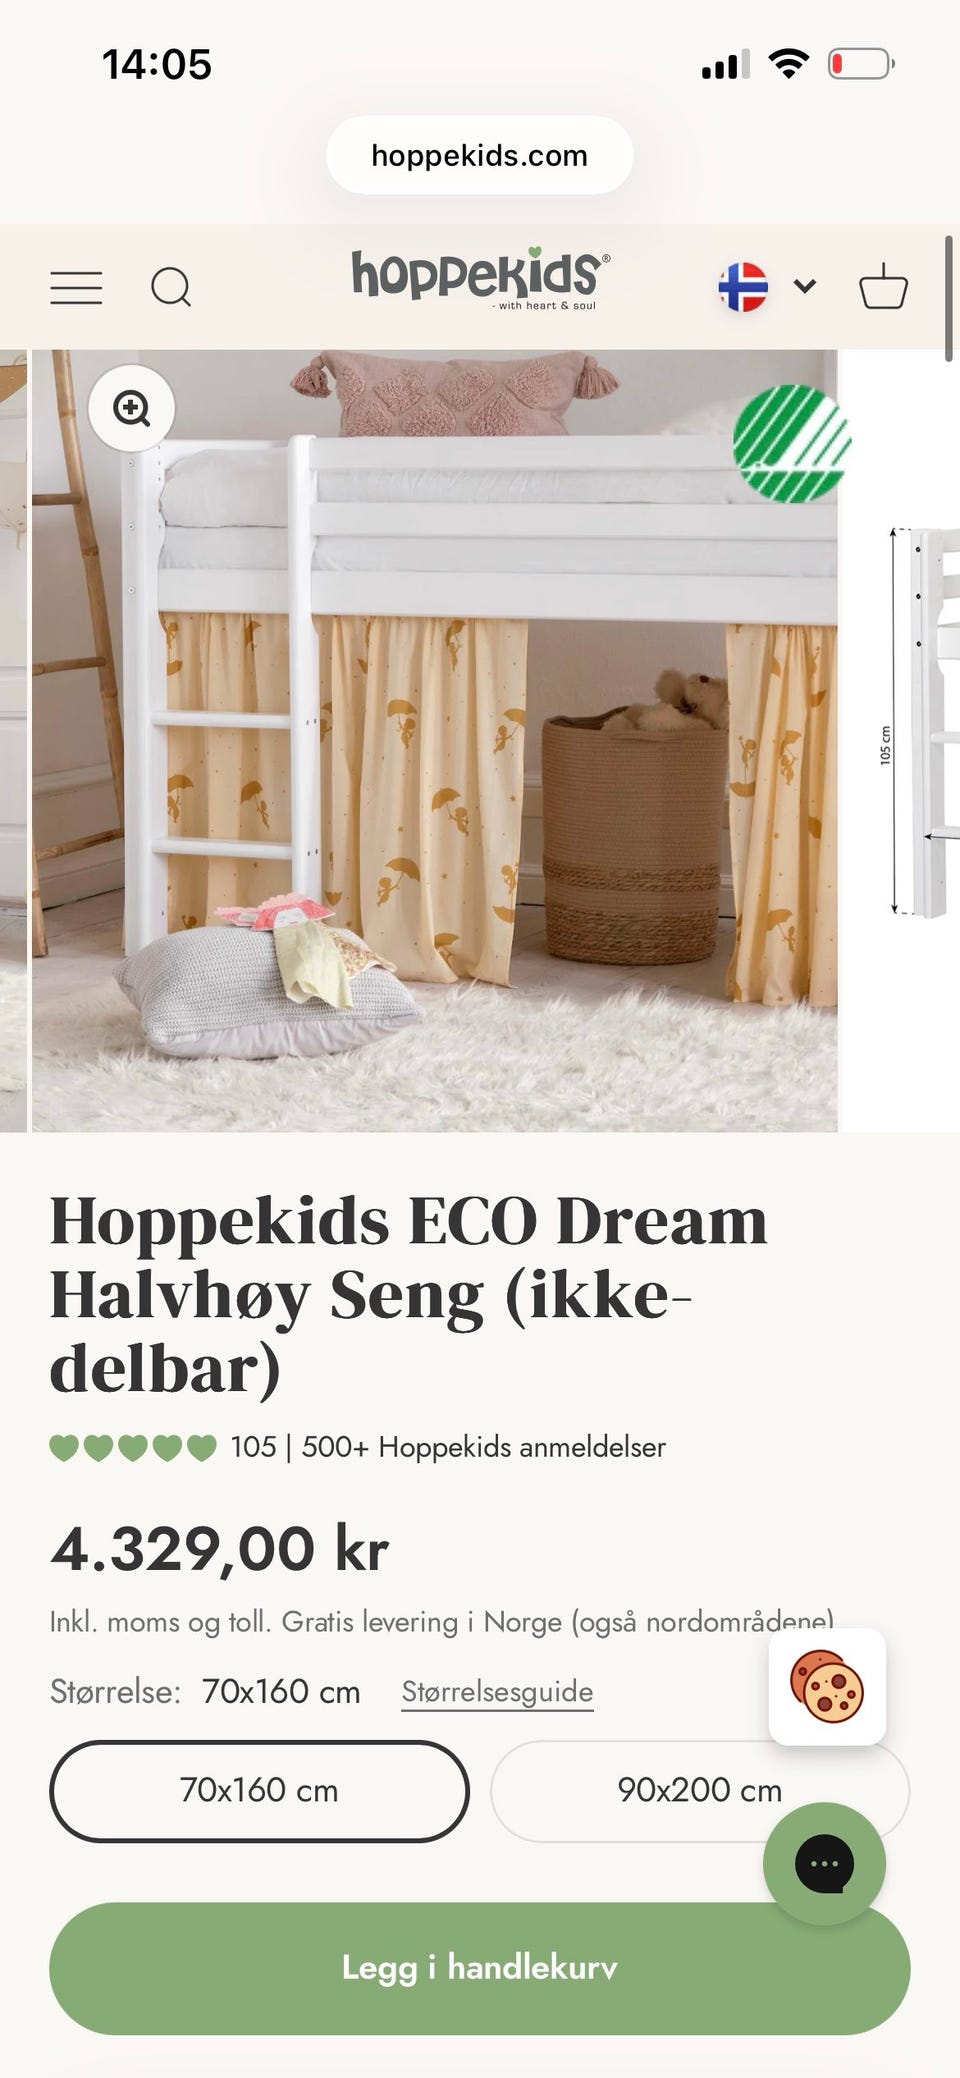Zoom the product image with magnifier button

click(x=131, y=408)
